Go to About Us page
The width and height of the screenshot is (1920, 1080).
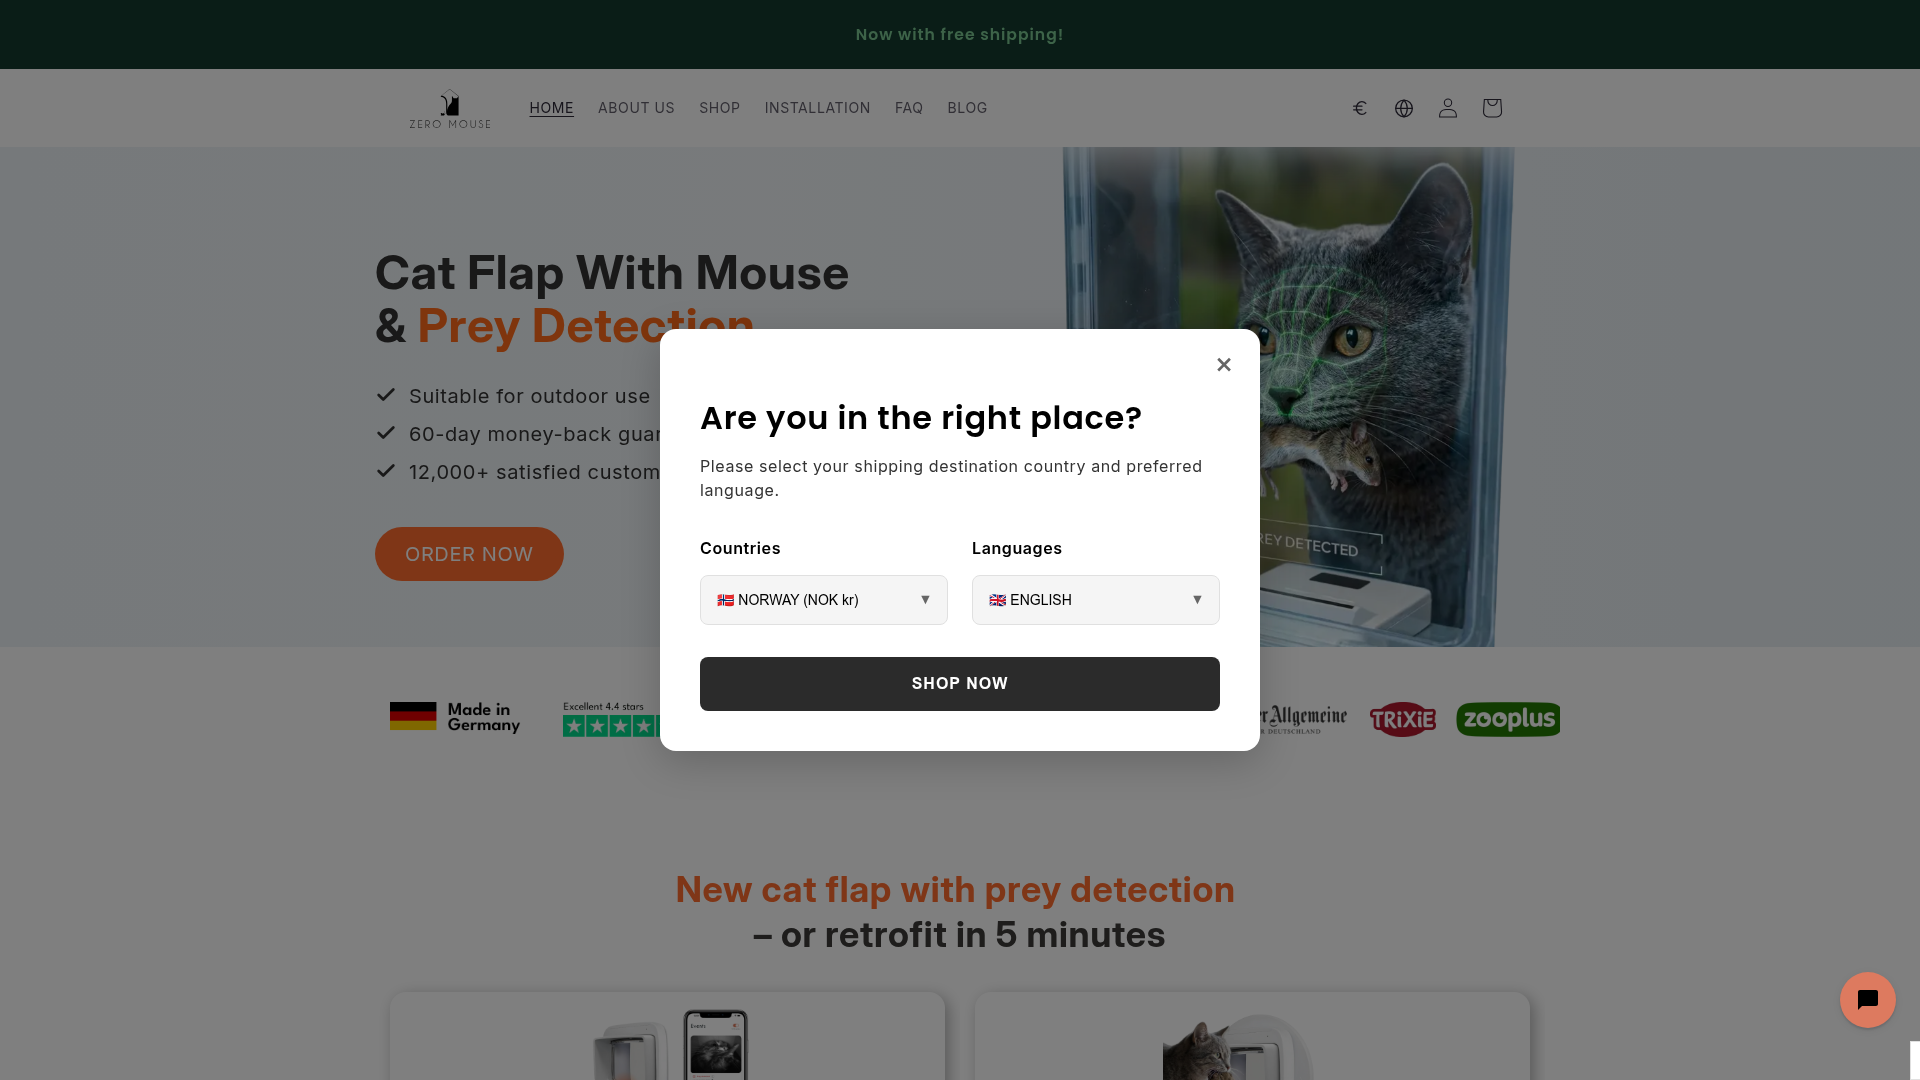click(x=636, y=108)
